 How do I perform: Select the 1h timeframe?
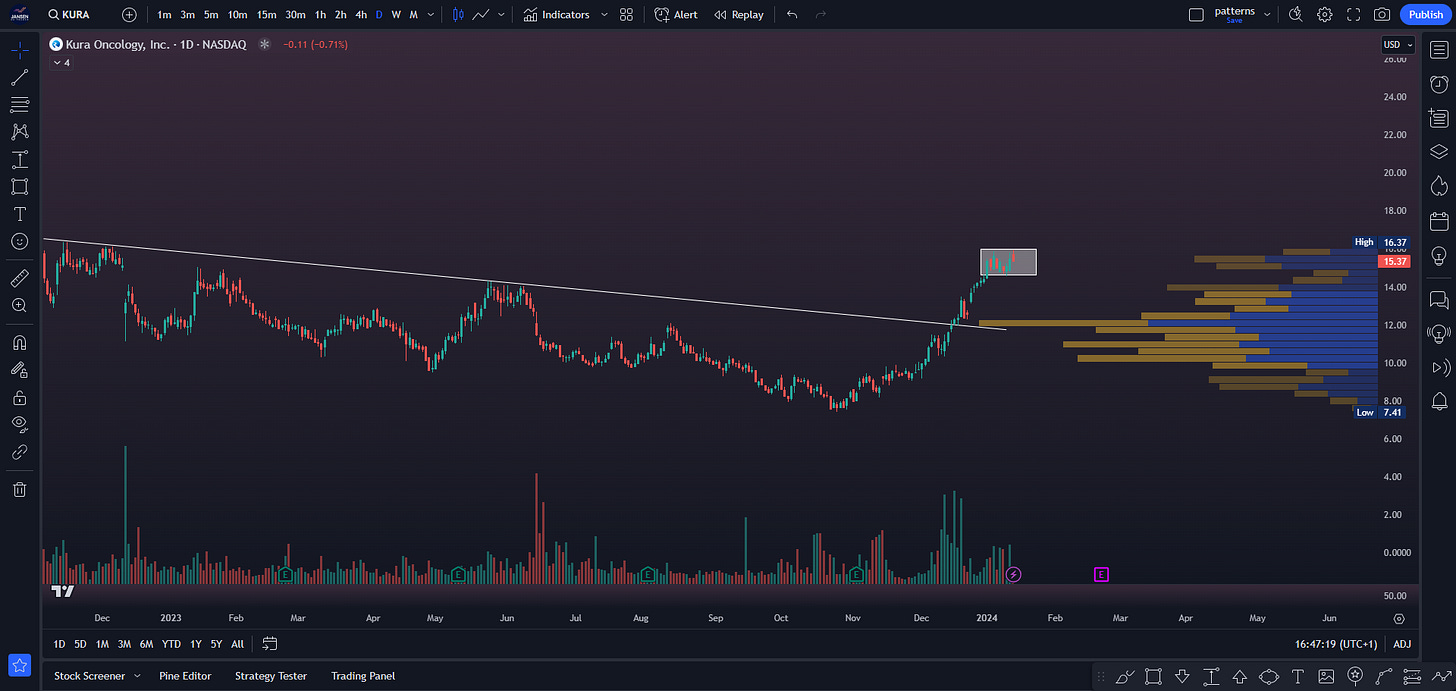320,15
